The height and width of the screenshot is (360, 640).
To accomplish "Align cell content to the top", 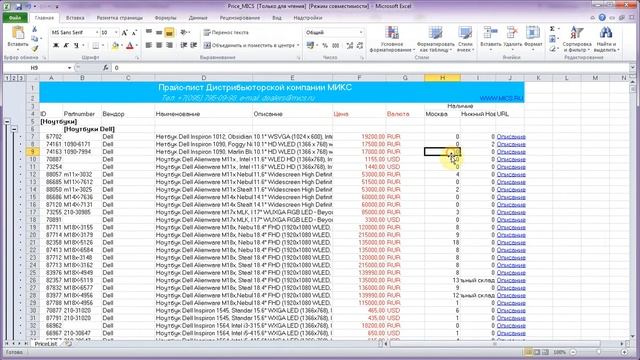I will tap(149, 32).
